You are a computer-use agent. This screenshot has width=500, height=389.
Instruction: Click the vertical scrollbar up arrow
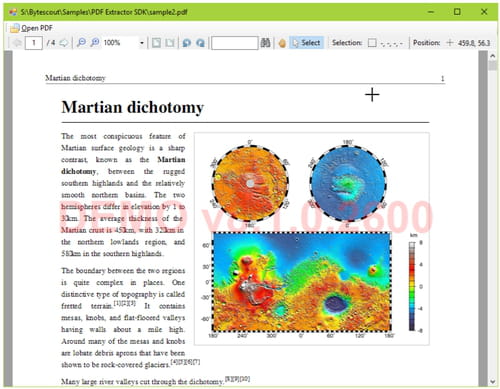click(x=493, y=56)
